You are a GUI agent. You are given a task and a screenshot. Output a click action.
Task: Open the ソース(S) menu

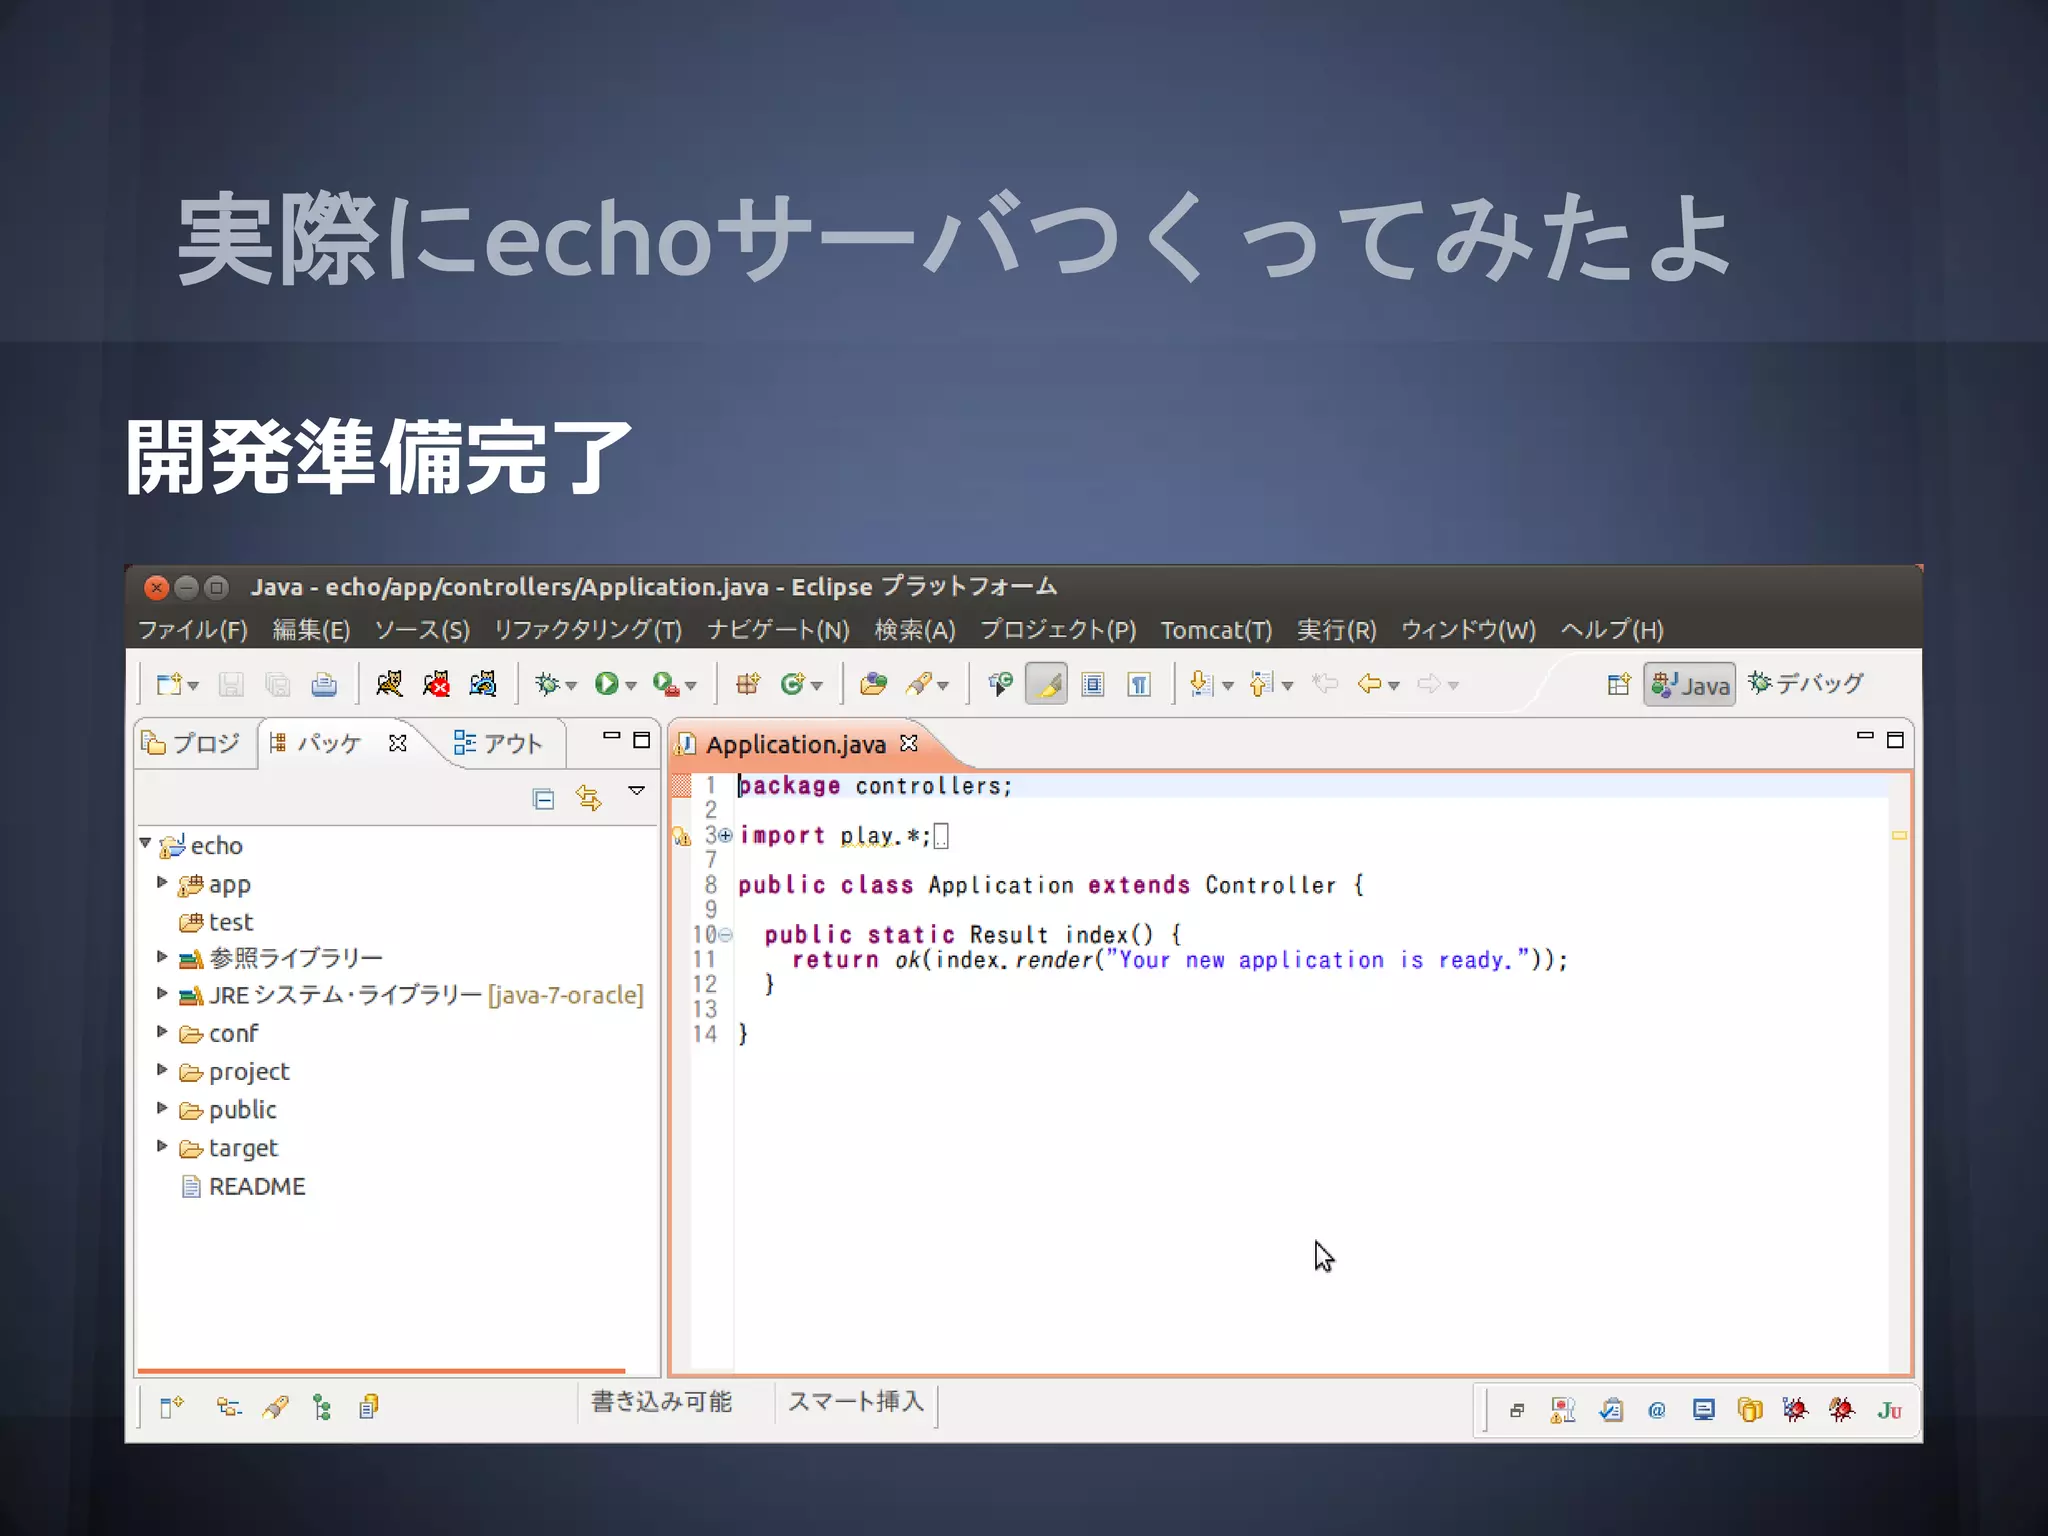[x=422, y=630]
